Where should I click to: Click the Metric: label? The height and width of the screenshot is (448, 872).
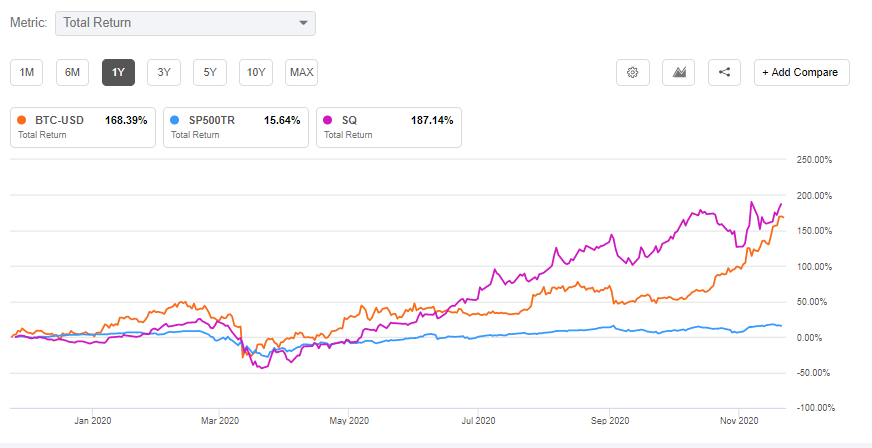pos(28,23)
